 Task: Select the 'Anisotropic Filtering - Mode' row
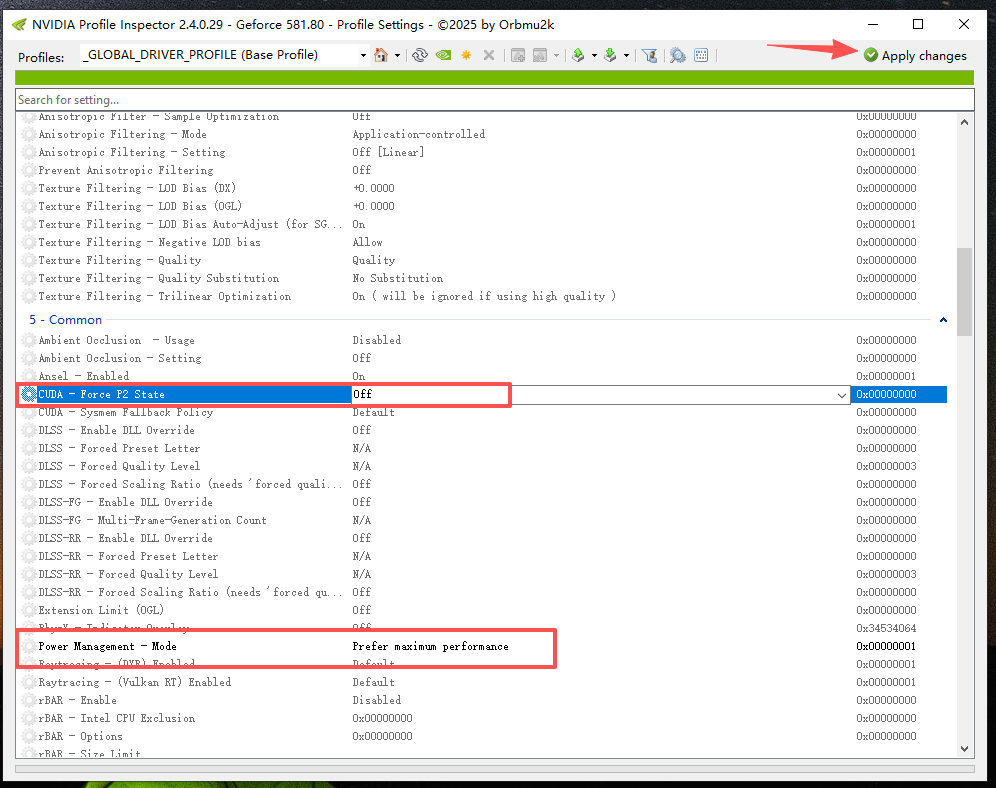[483, 135]
